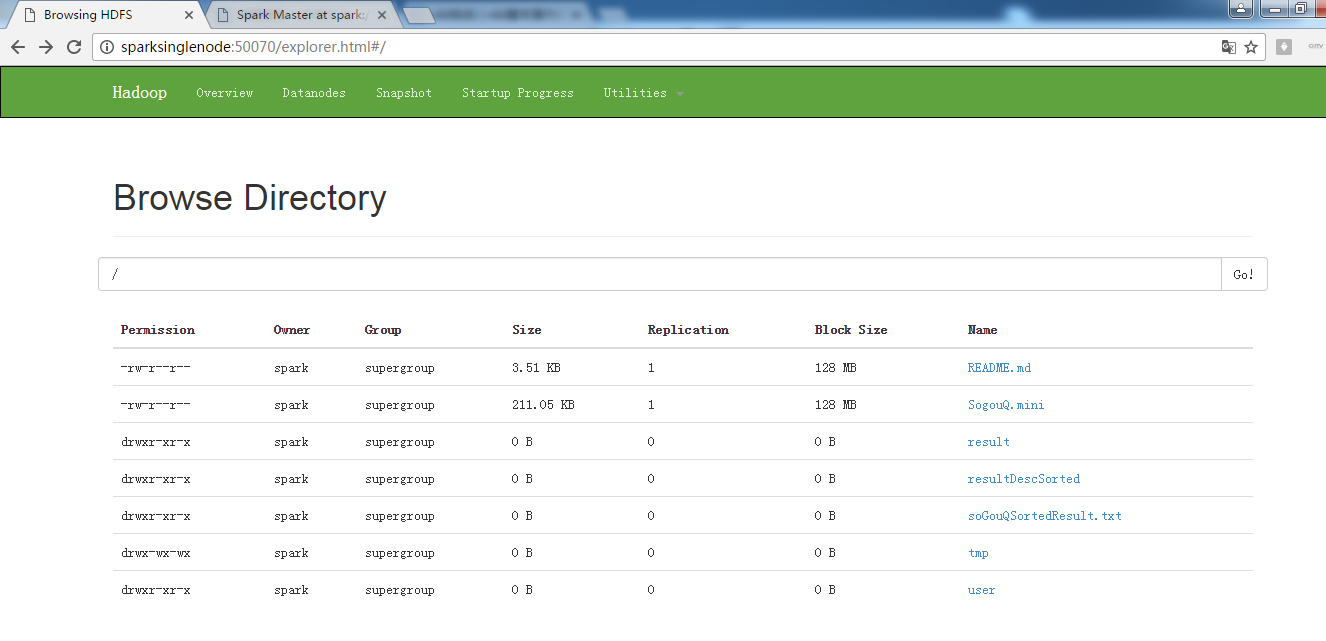
Task: Click the Go! button
Action: pos(1244,274)
